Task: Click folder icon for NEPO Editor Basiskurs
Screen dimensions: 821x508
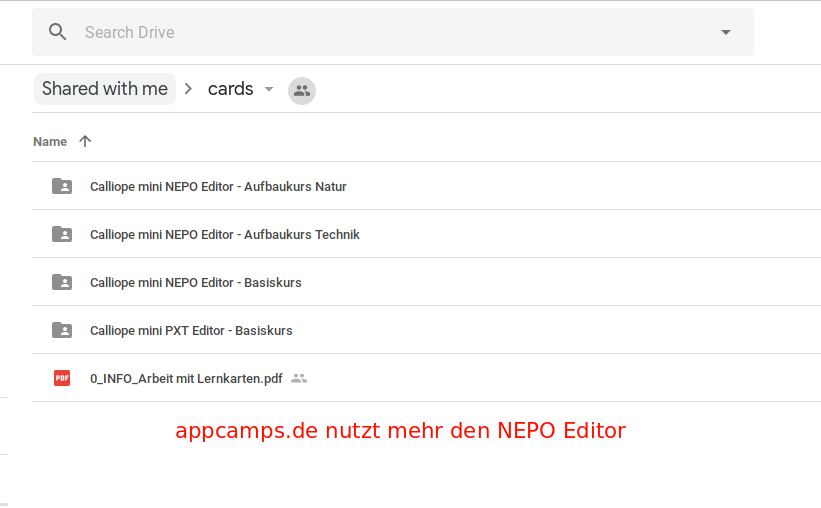Action: coord(62,282)
